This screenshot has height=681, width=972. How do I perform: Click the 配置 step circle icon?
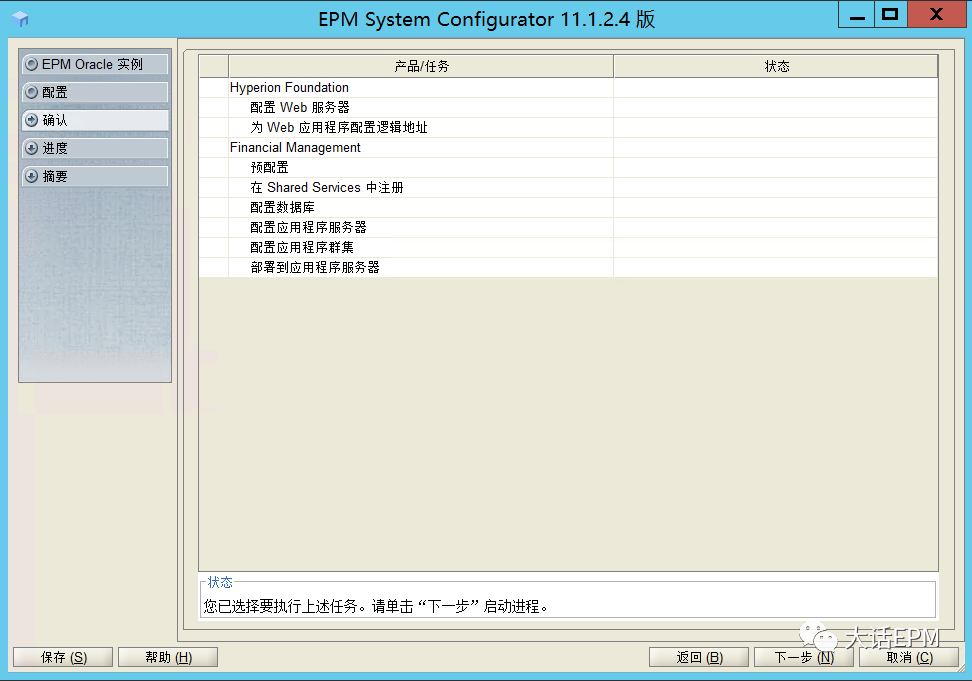click(x=31, y=92)
